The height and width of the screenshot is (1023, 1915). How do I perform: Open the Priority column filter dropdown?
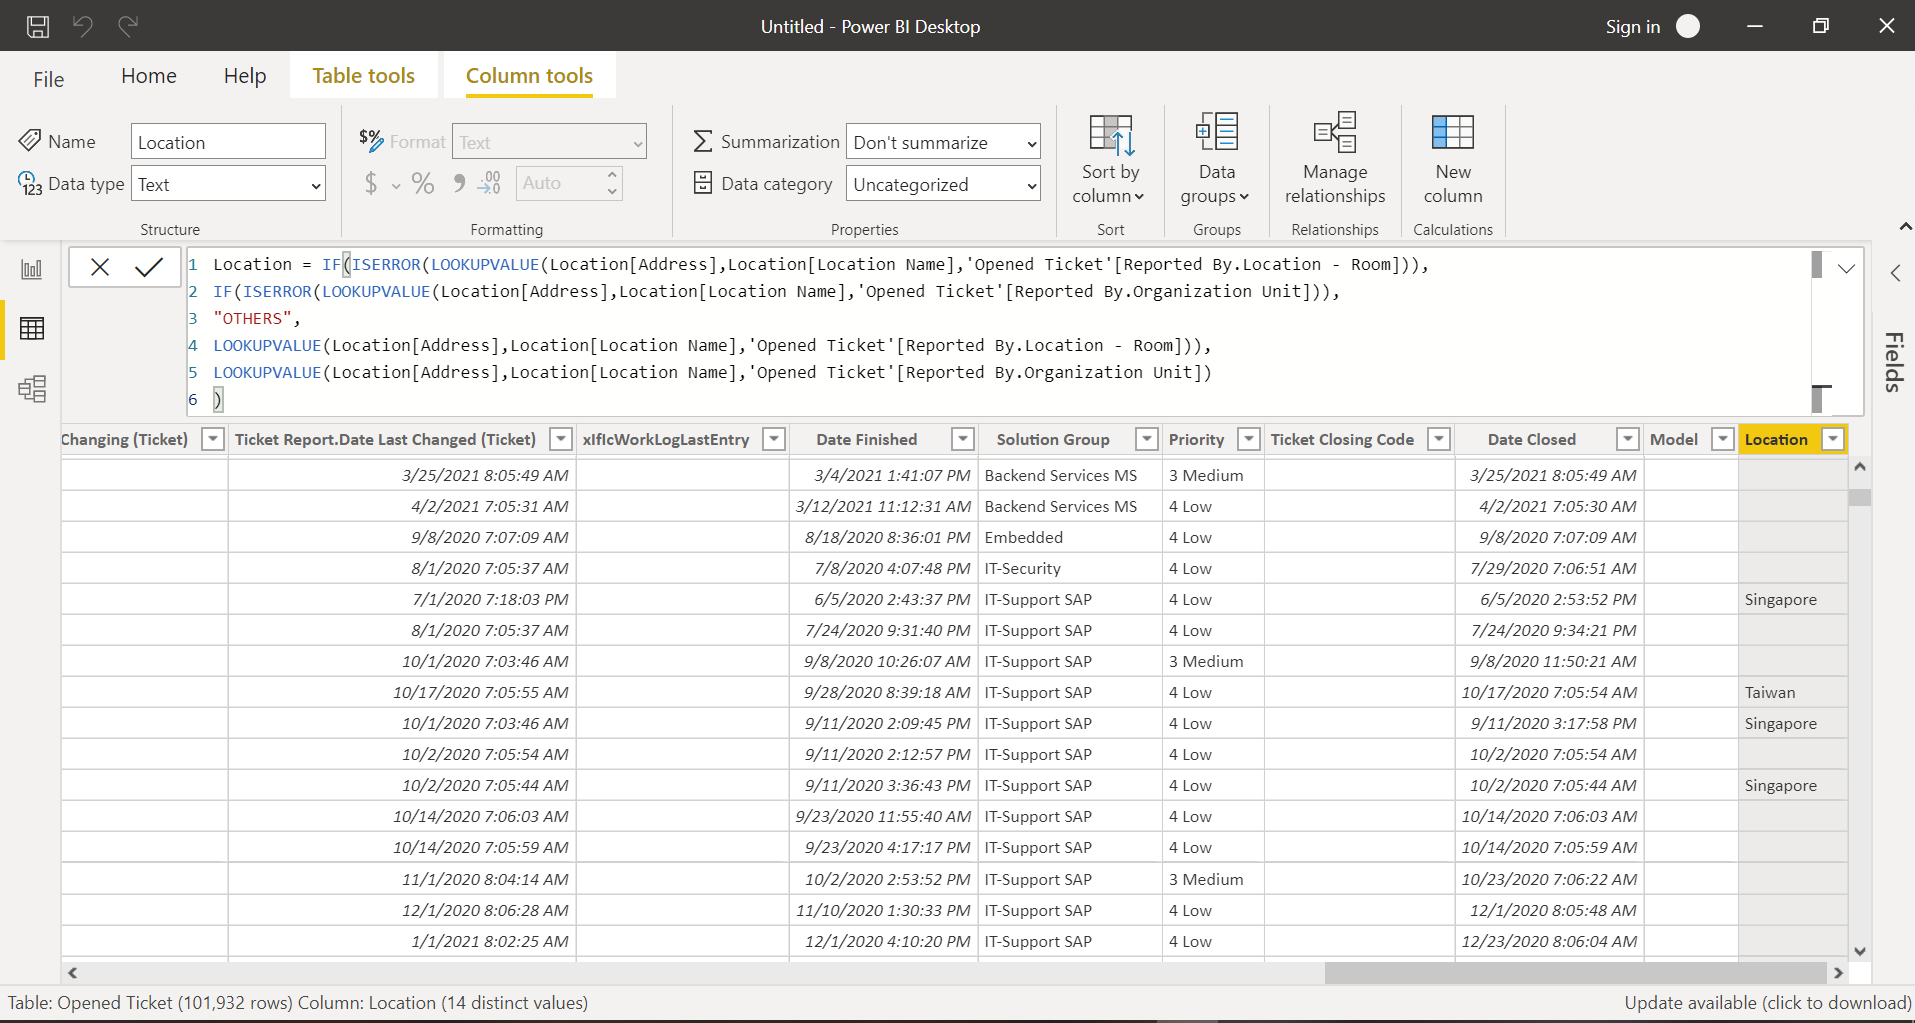tap(1249, 439)
